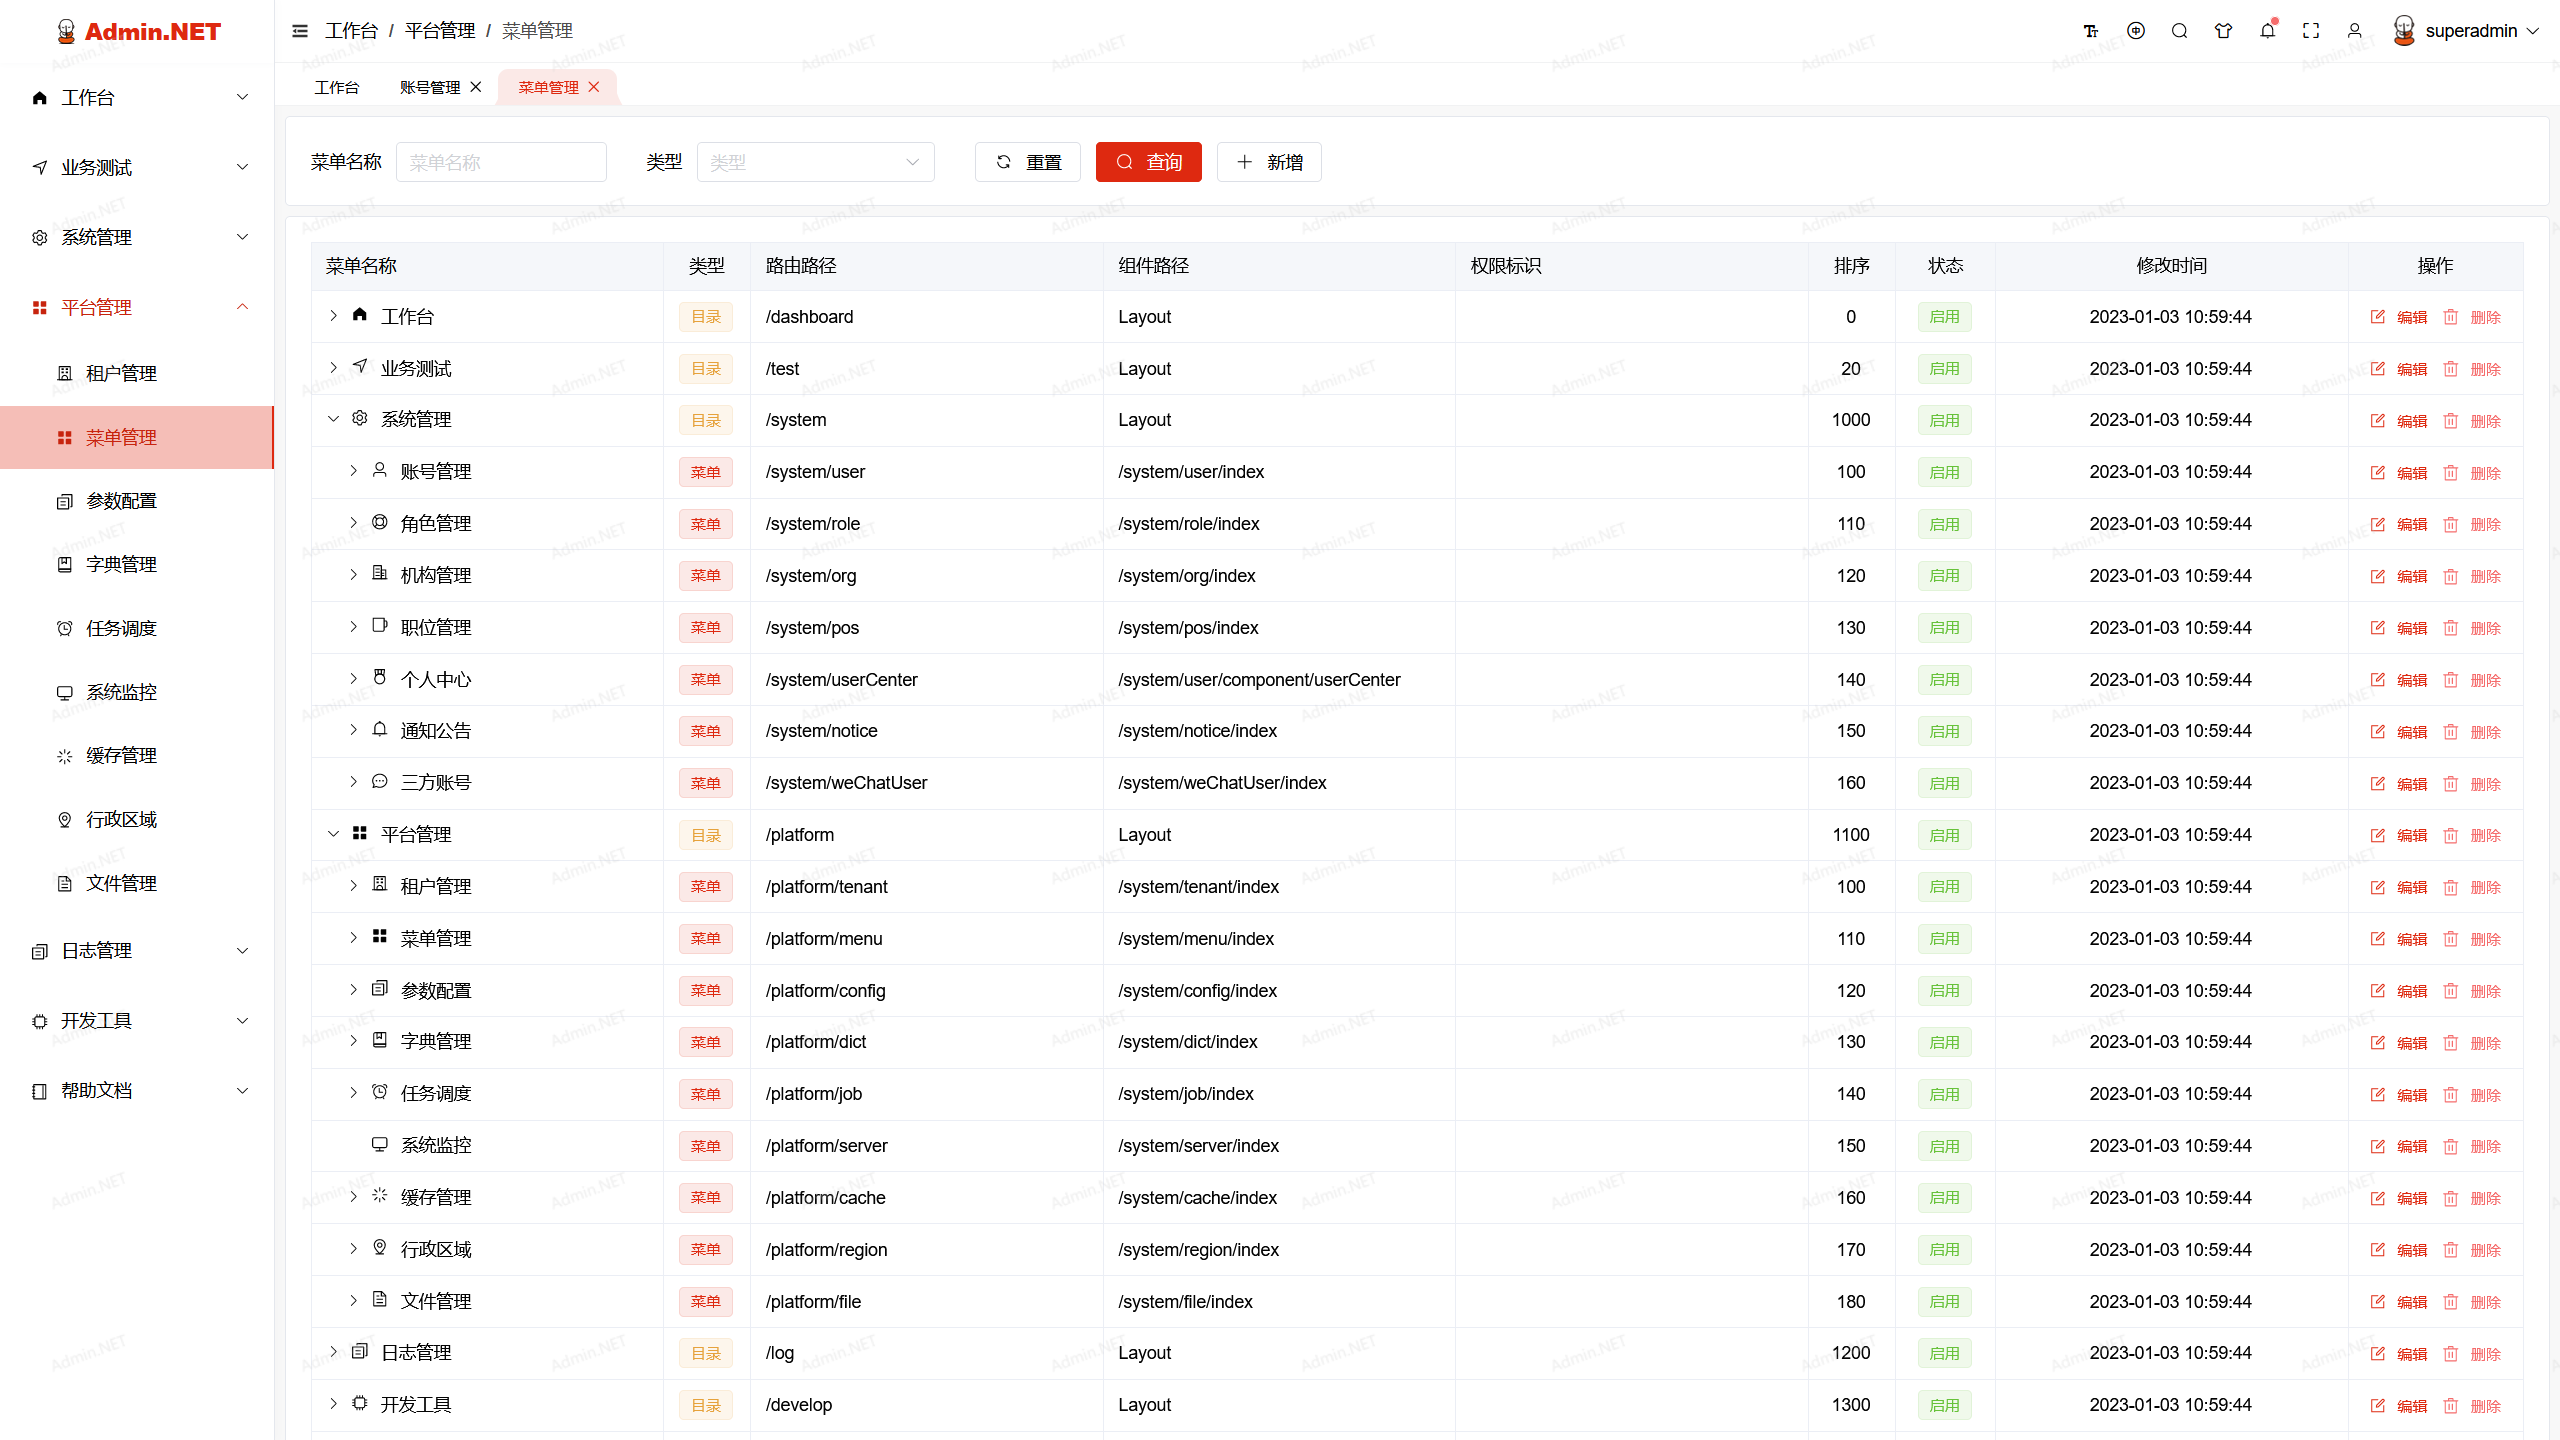Collapse the 系统管理 tree row

pyautogui.click(x=334, y=419)
